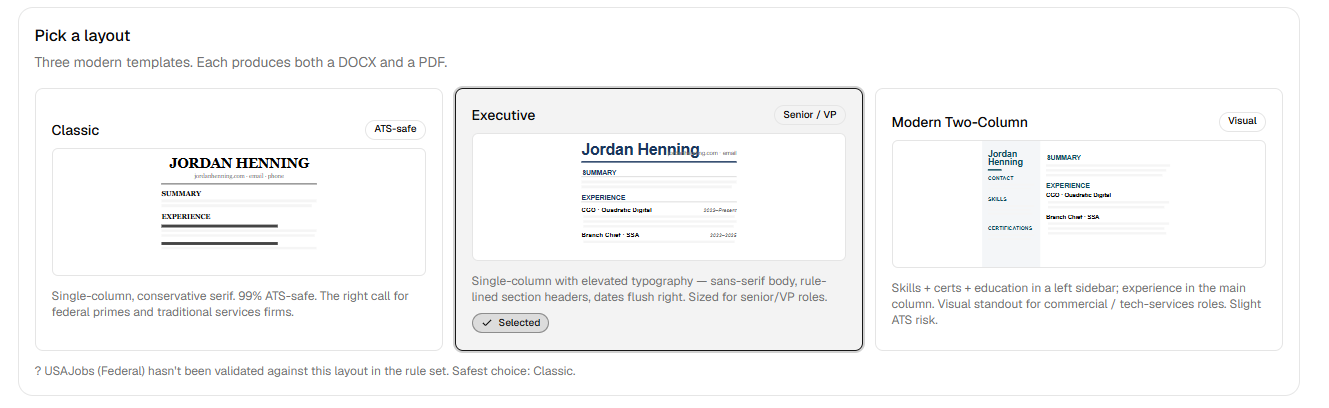This screenshot has height=408, width=1329.
Task: Click the JORDAN HENNING name in the Classic preview
Action: pos(239,163)
